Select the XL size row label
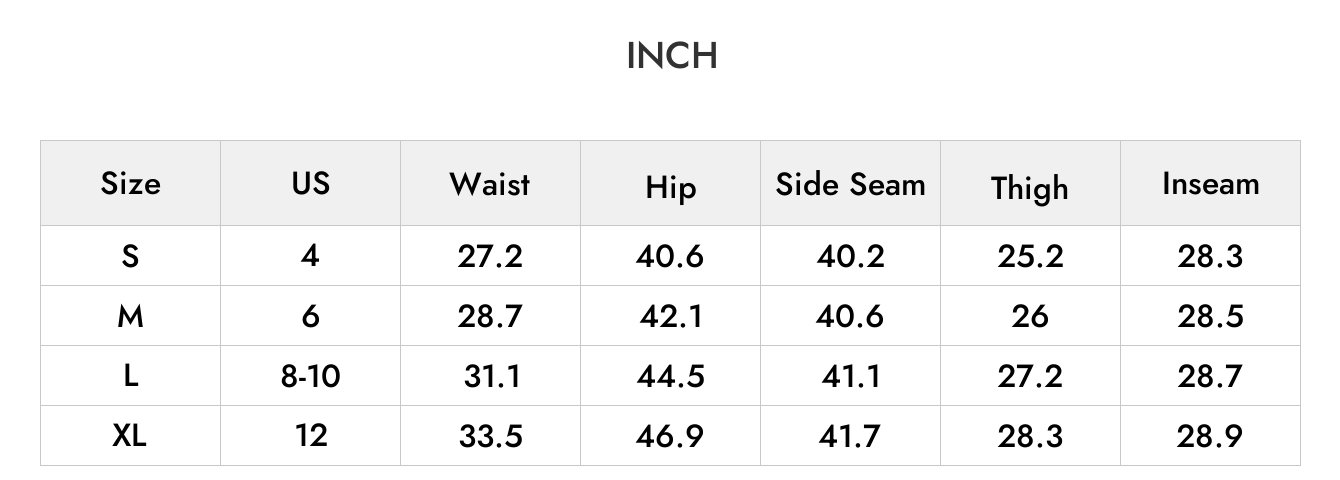 pos(130,436)
